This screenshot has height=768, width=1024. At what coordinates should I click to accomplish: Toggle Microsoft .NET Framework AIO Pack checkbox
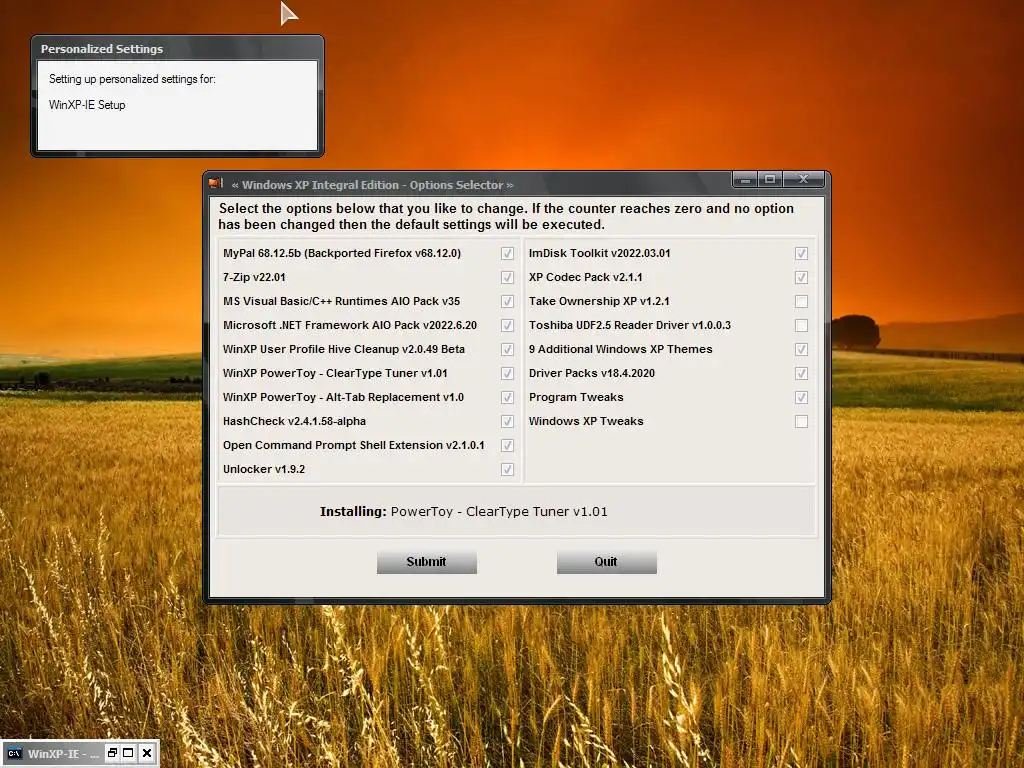pos(507,325)
